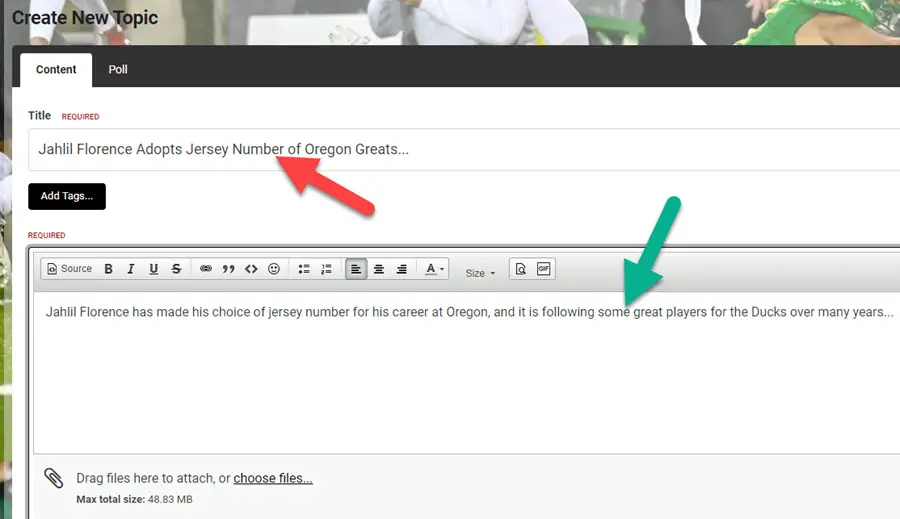
Task: Click the choose files link
Action: [273, 479]
